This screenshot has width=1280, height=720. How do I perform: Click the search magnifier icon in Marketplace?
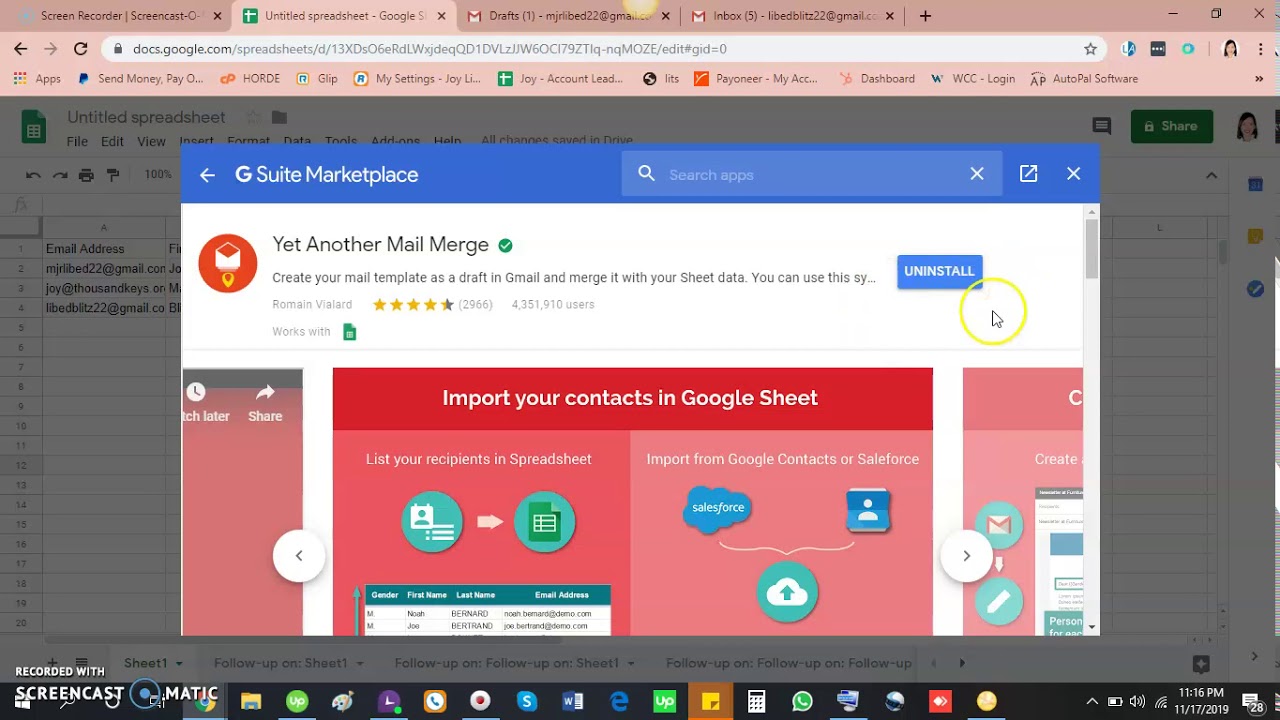[x=646, y=174]
